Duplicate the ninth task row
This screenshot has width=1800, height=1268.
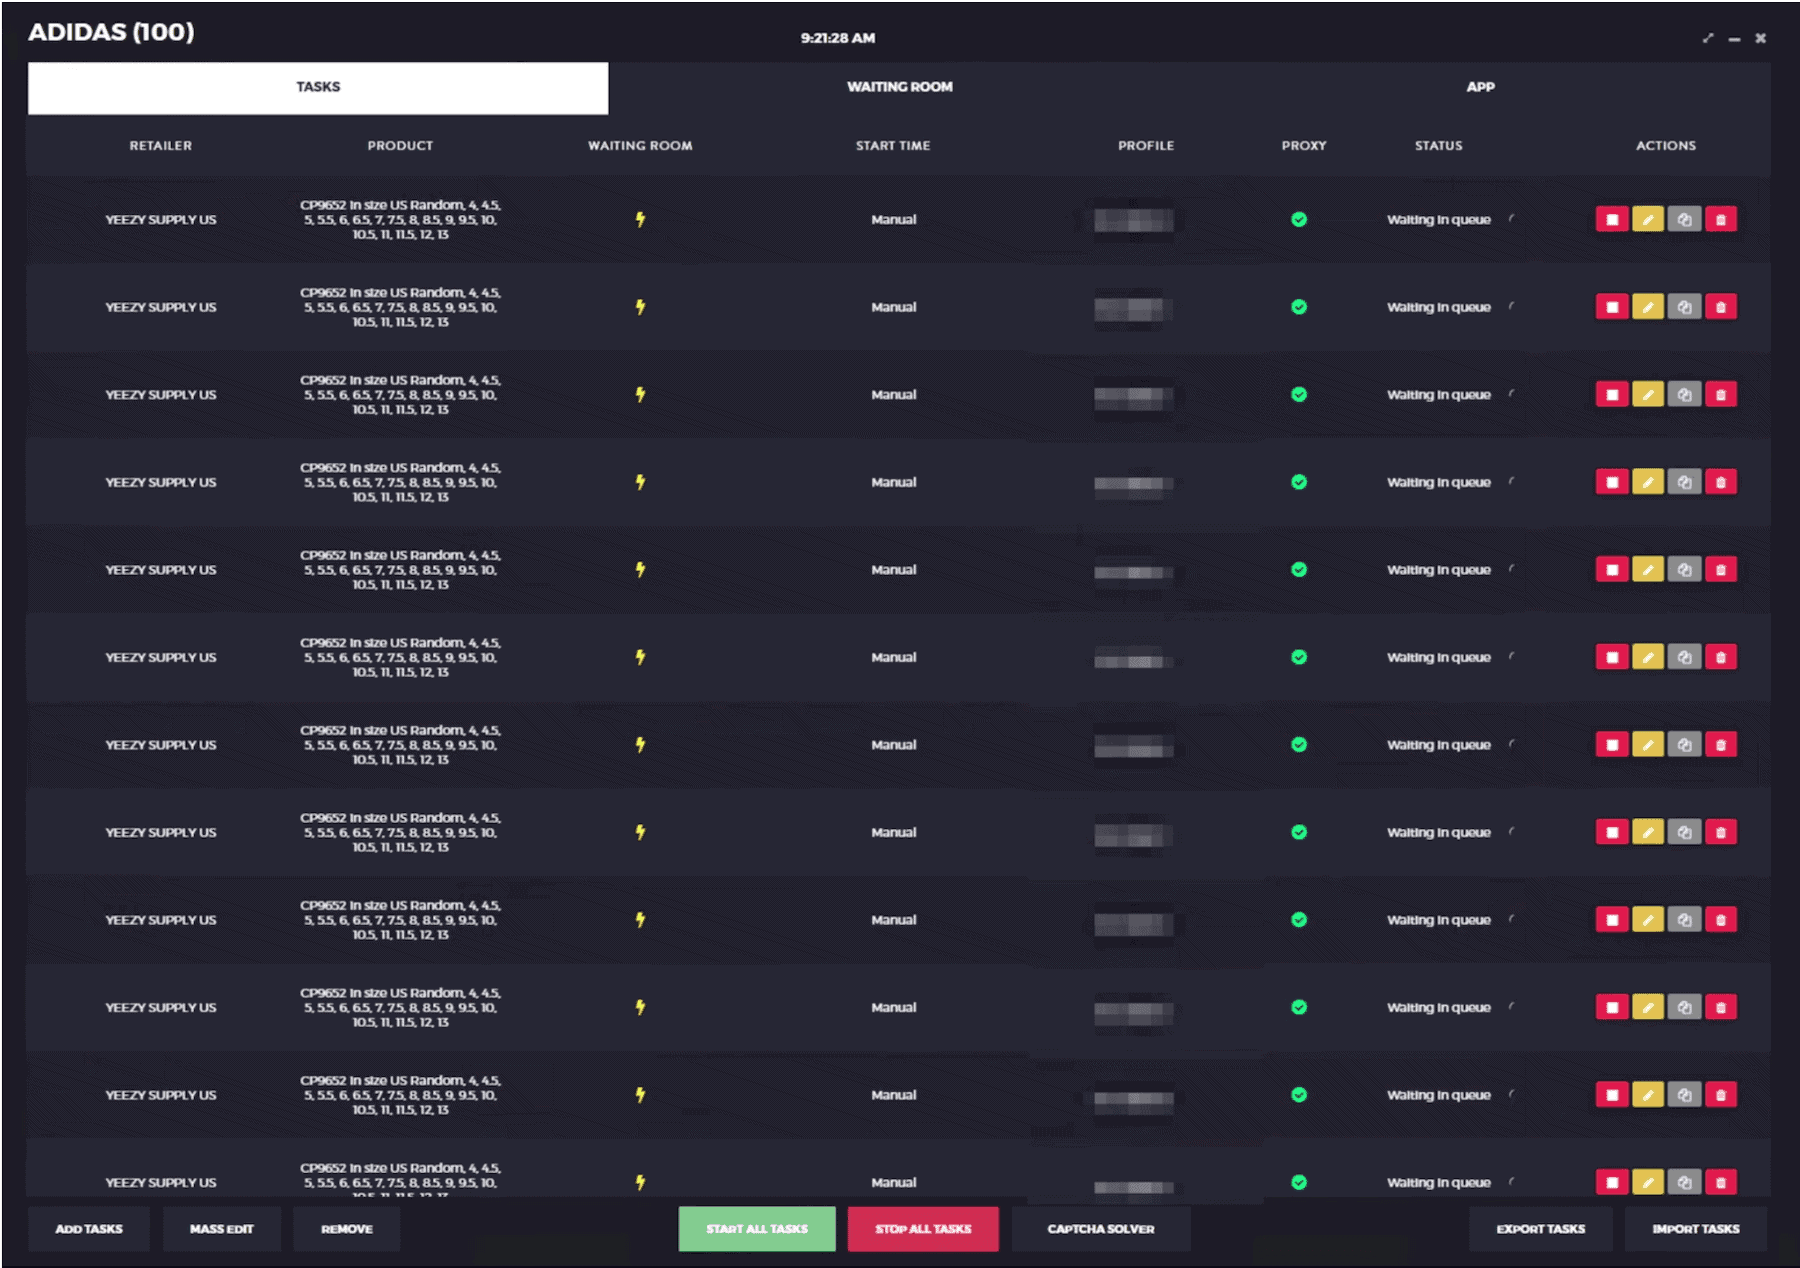(x=1684, y=919)
